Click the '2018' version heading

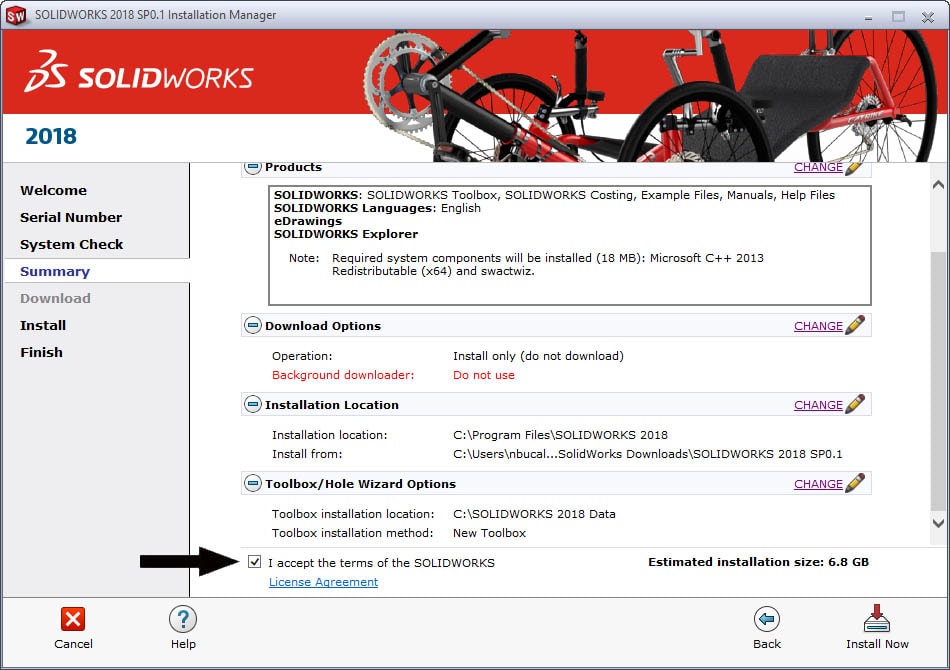[x=51, y=136]
